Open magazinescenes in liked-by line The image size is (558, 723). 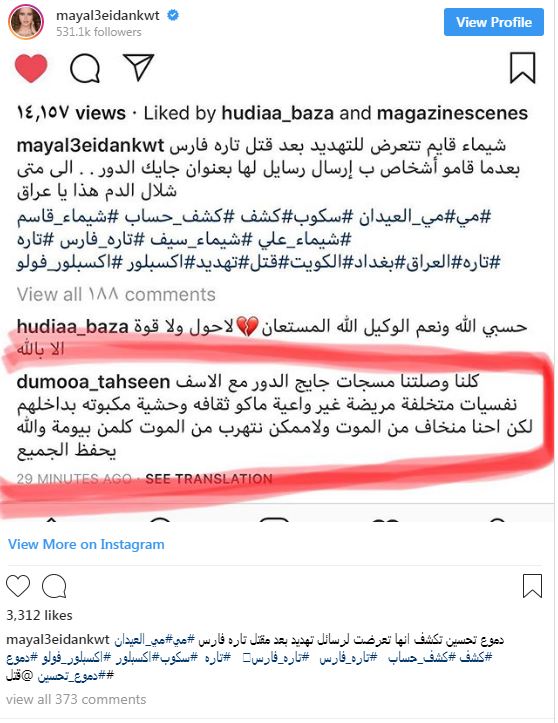452,113
